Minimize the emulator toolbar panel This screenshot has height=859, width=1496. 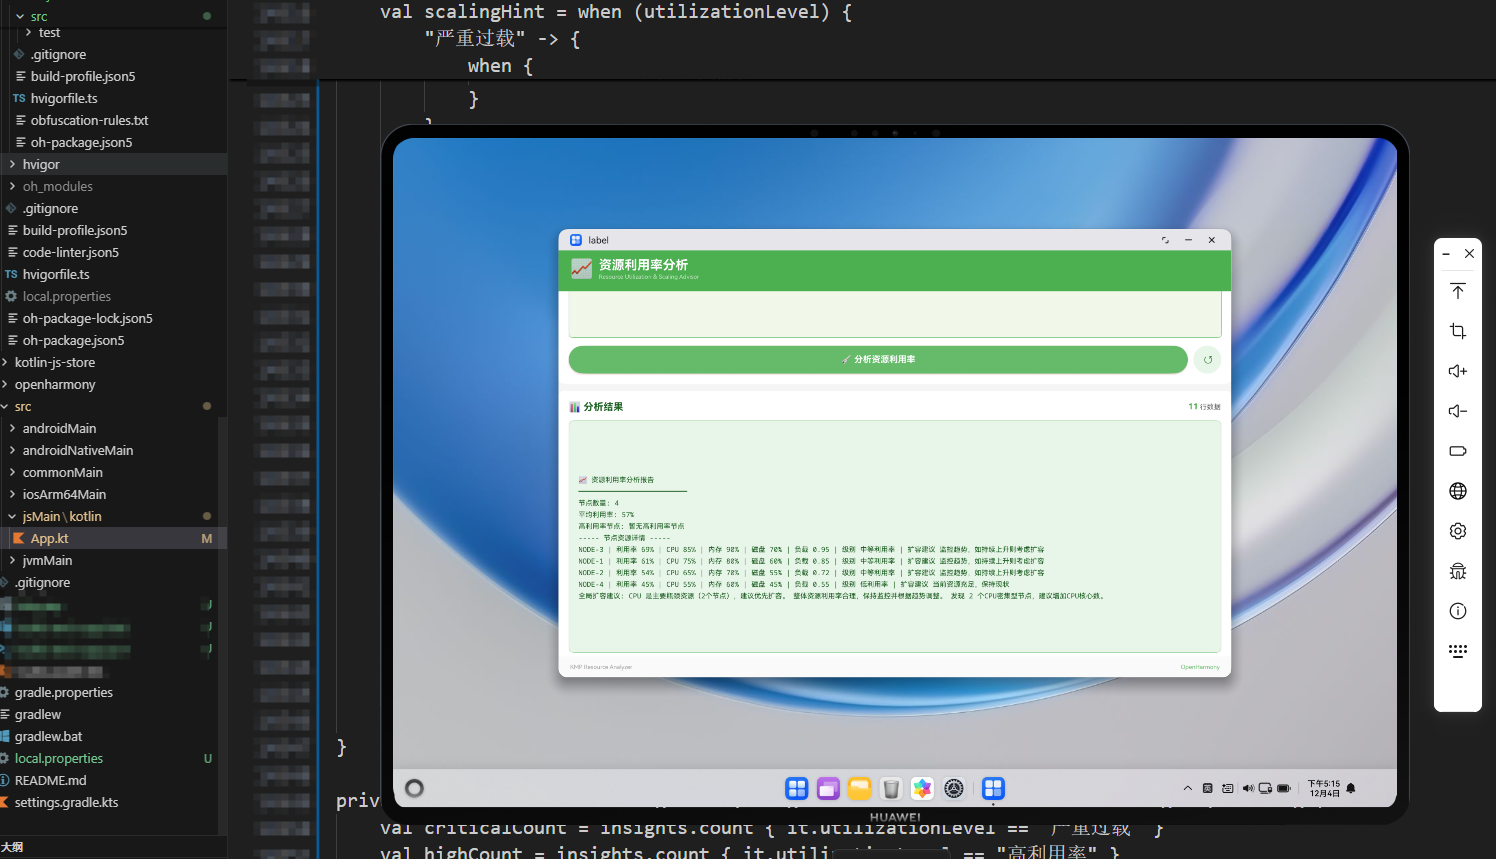pos(1446,254)
